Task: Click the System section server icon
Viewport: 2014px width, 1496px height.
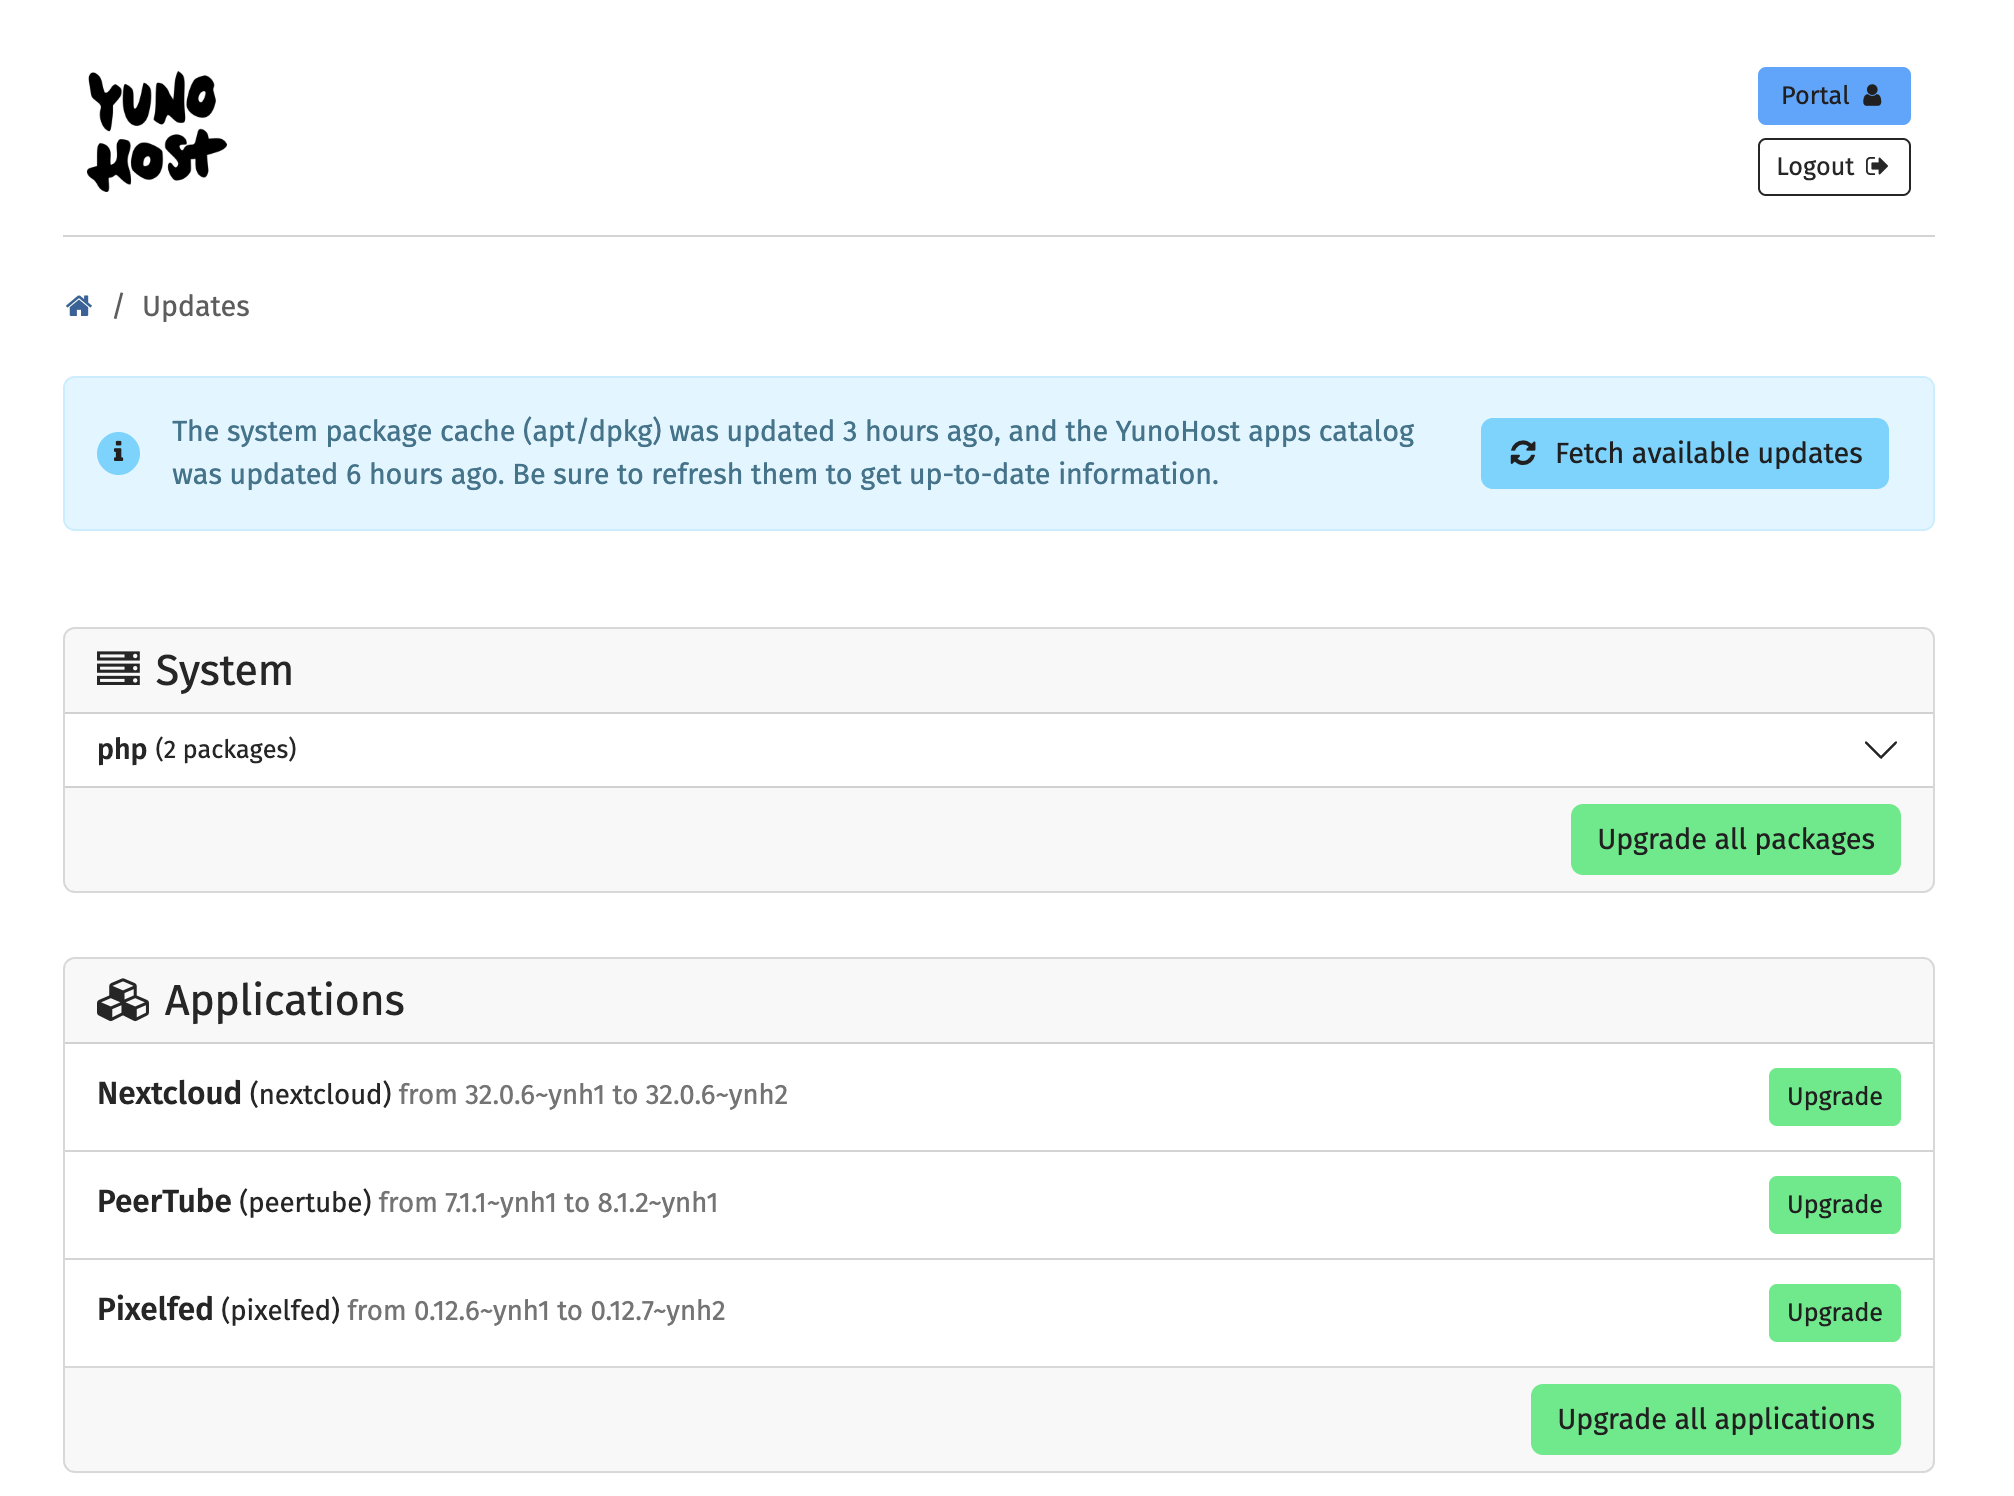Action: pos(119,668)
